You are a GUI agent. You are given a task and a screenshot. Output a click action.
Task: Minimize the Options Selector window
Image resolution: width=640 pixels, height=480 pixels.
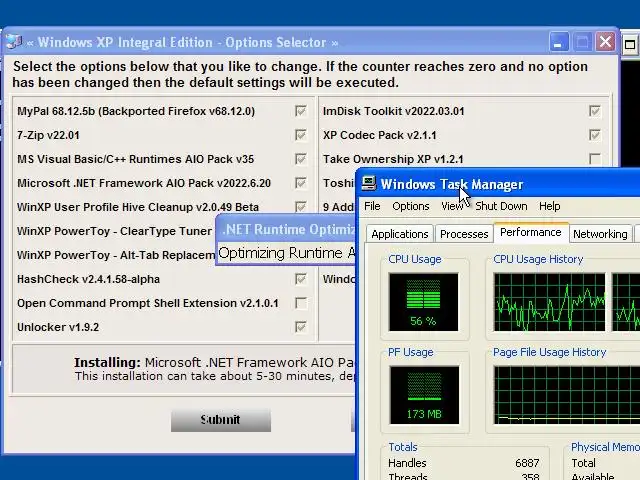tap(558, 42)
